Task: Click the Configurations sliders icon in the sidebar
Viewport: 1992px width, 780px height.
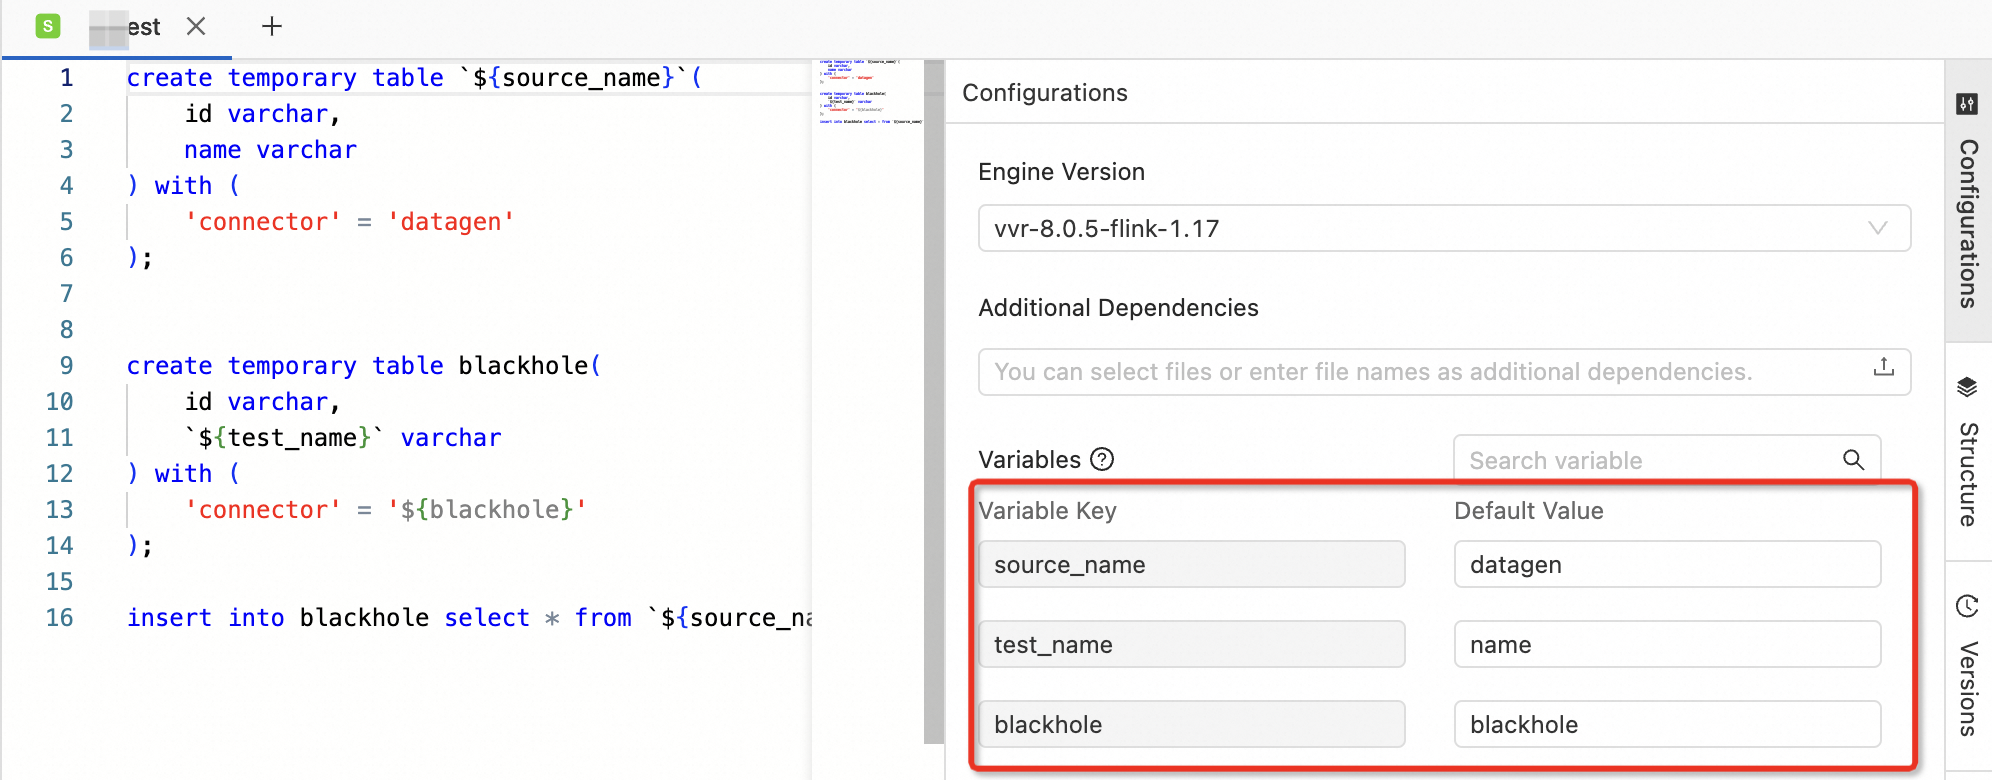Action: [x=1967, y=104]
